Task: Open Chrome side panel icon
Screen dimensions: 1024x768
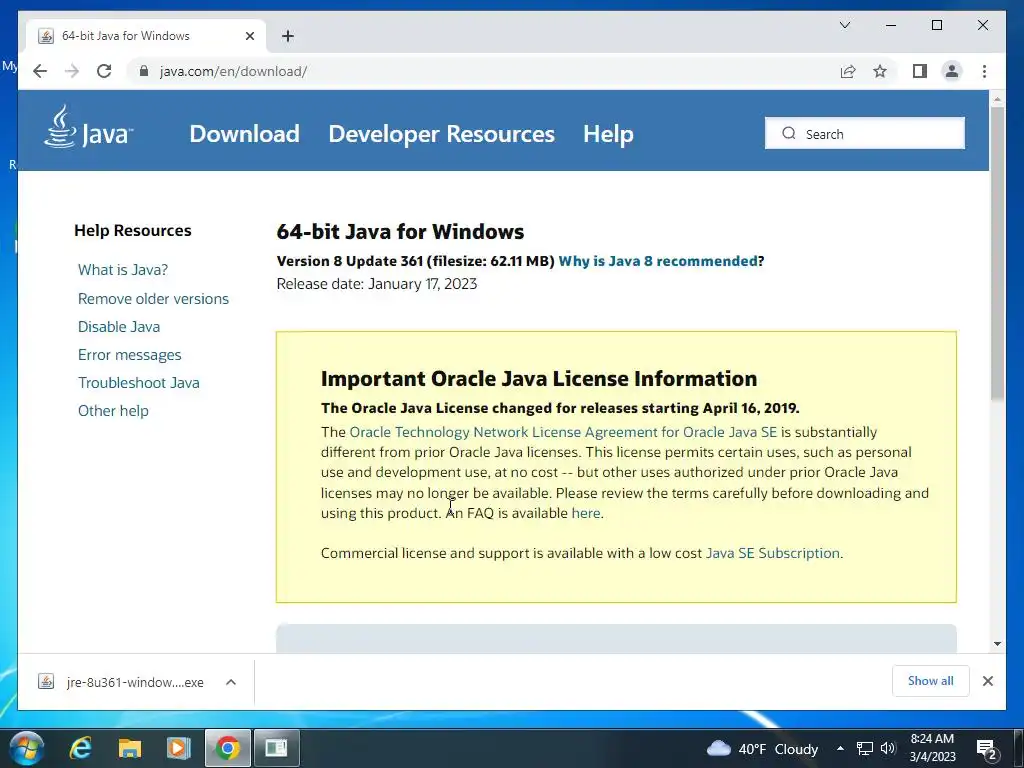Action: pyautogui.click(x=920, y=71)
